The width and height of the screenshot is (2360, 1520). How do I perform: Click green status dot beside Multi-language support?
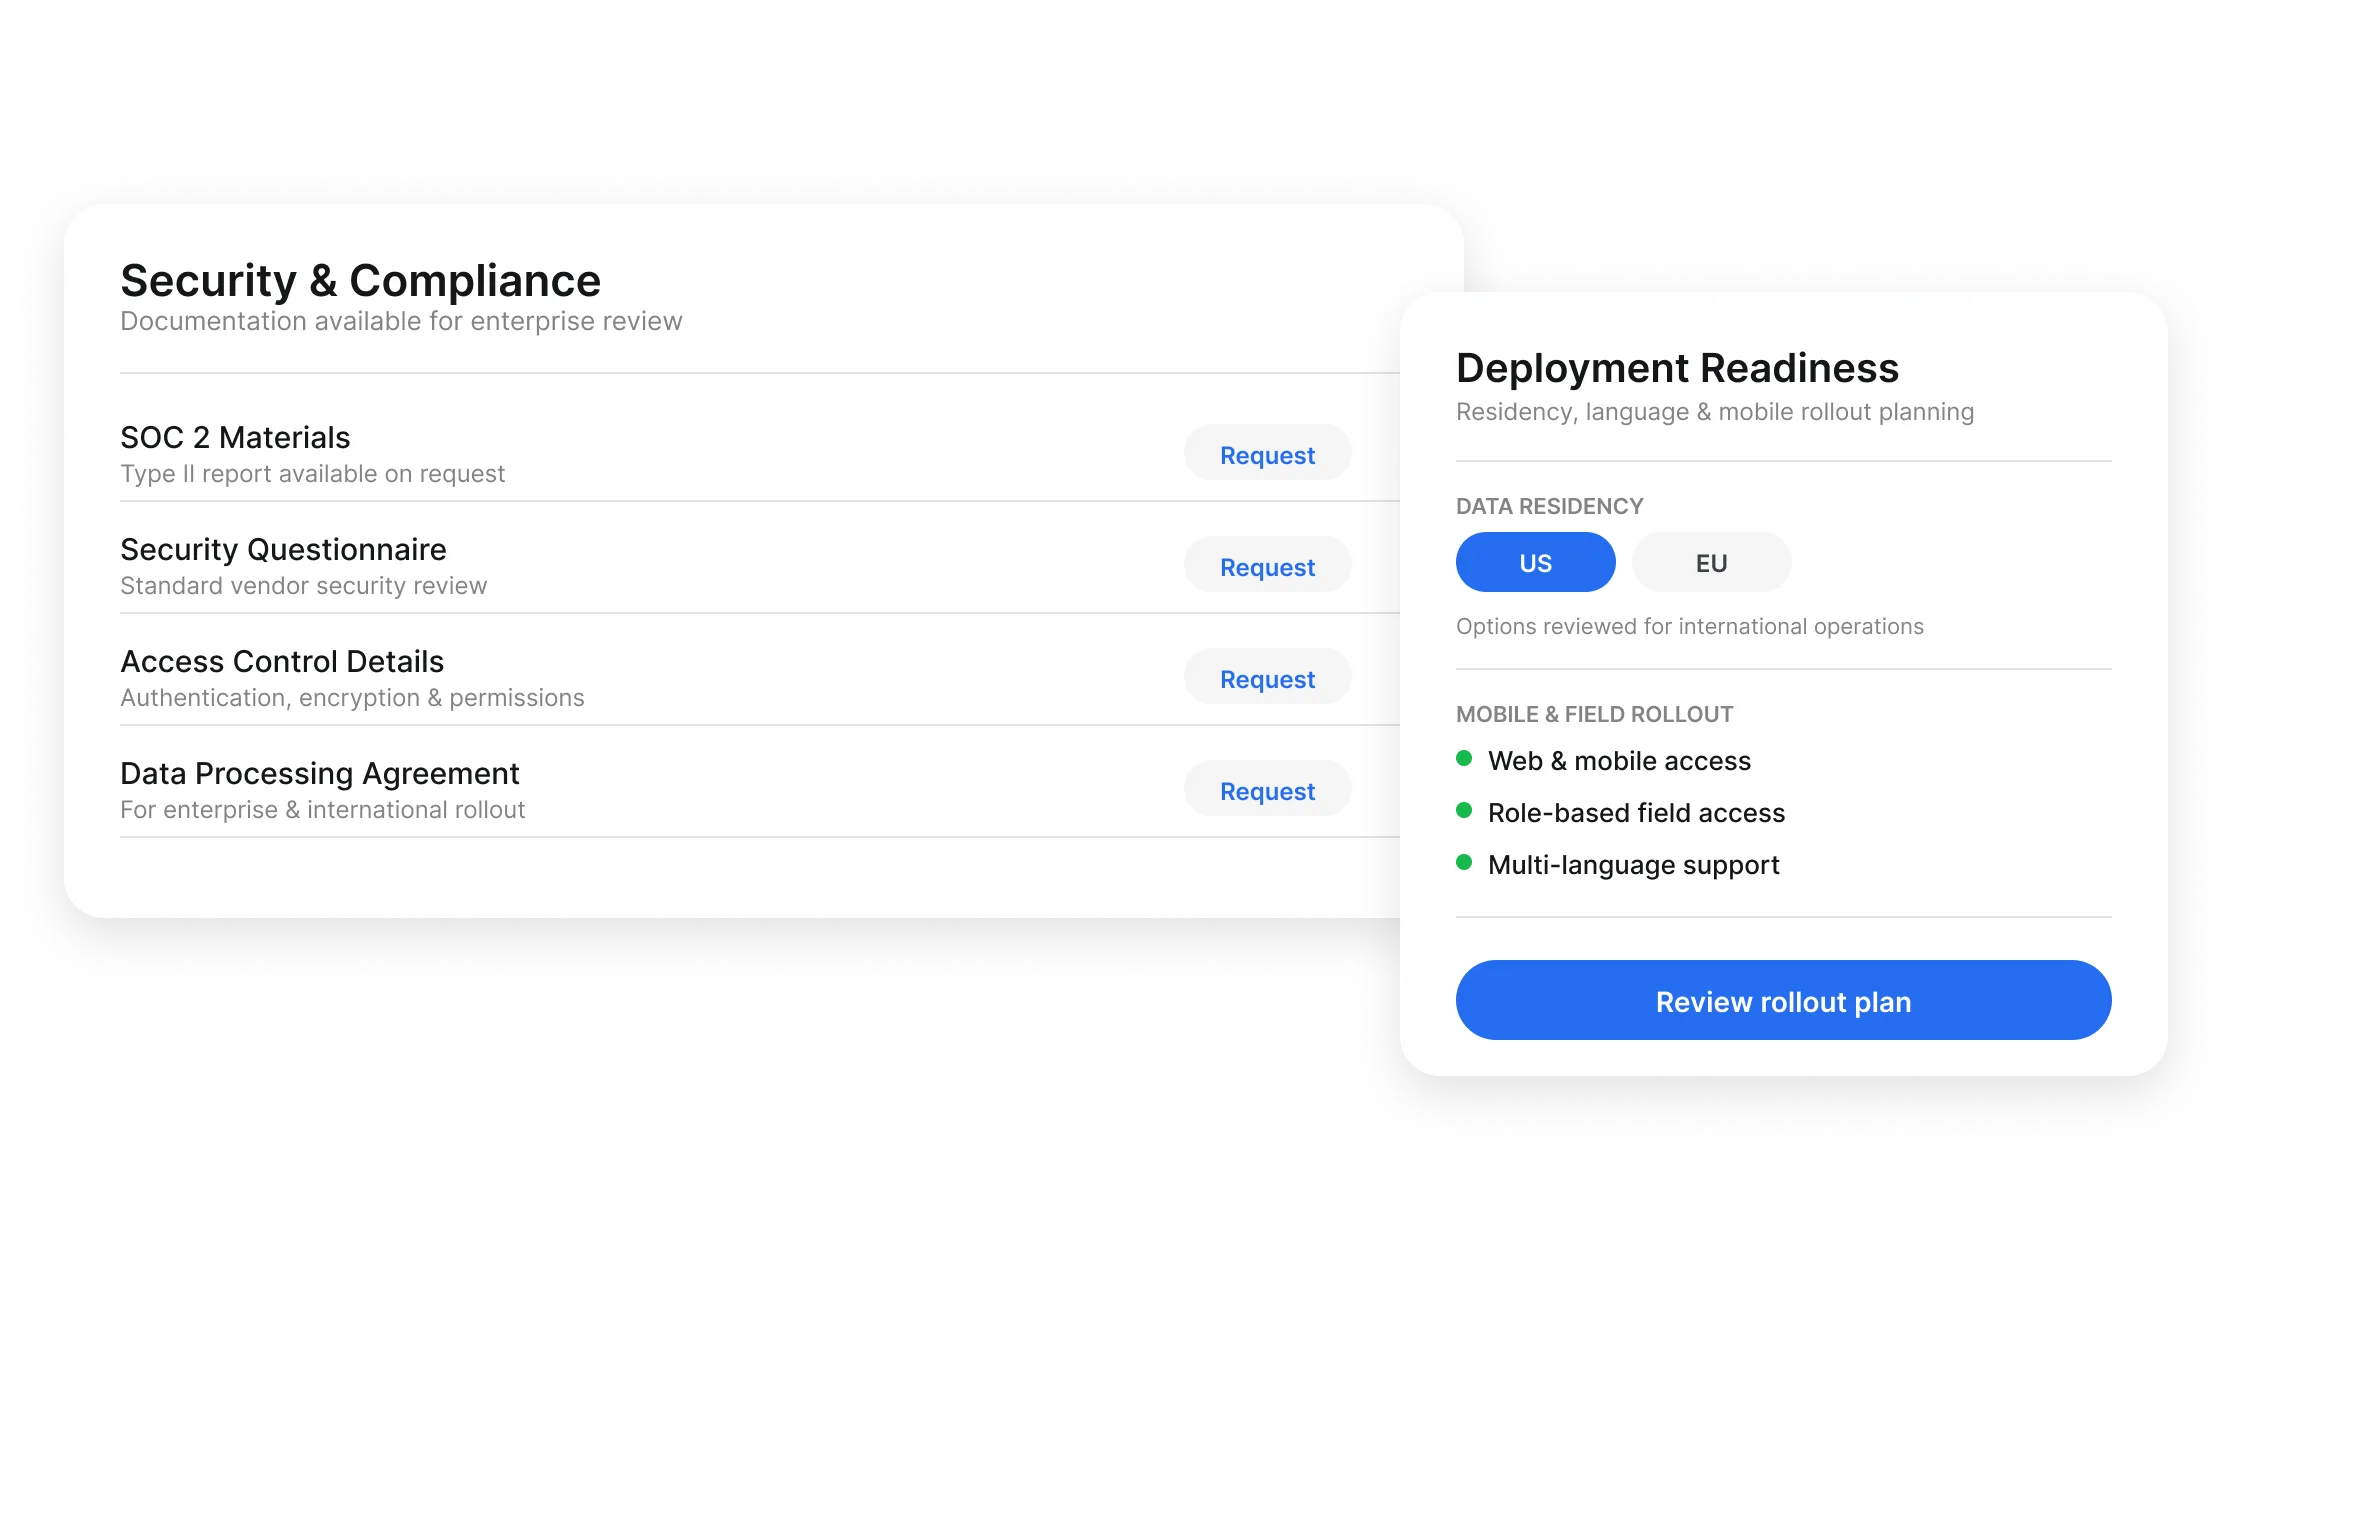[x=1464, y=862]
